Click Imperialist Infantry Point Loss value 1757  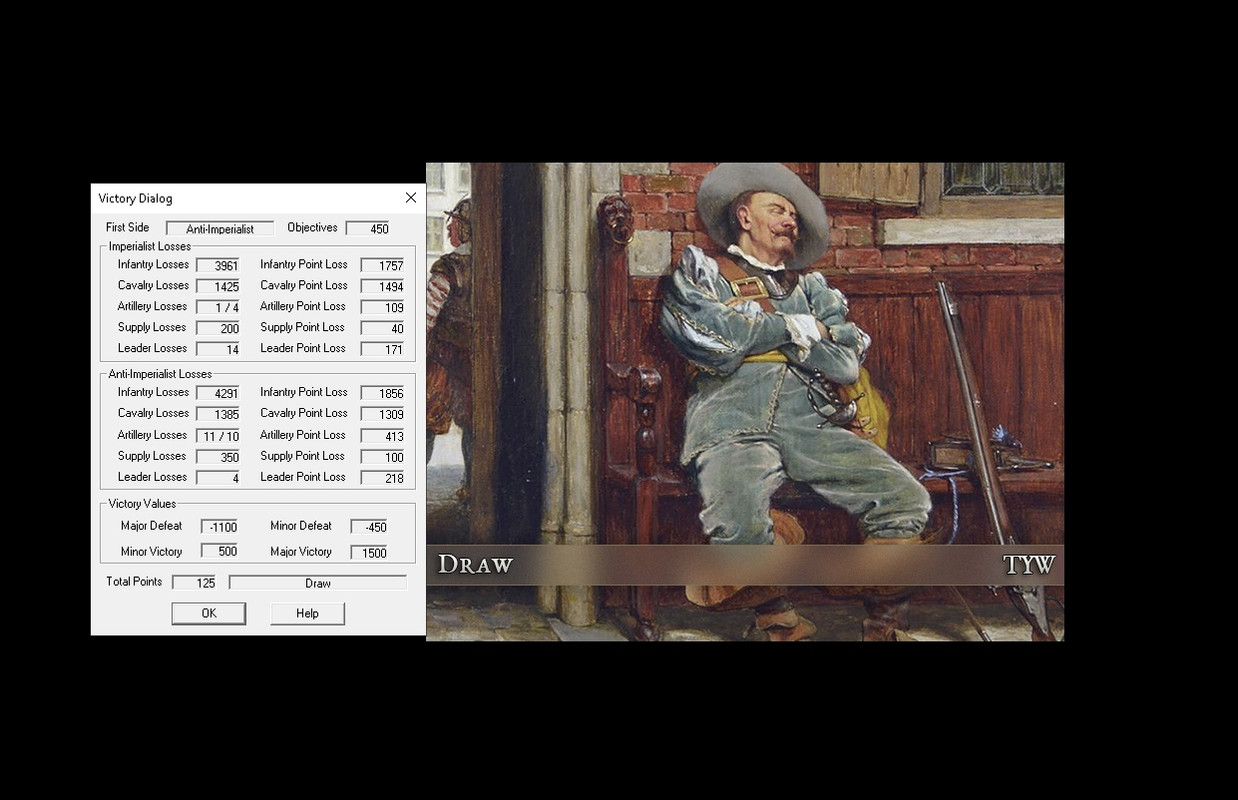(x=383, y=266)
